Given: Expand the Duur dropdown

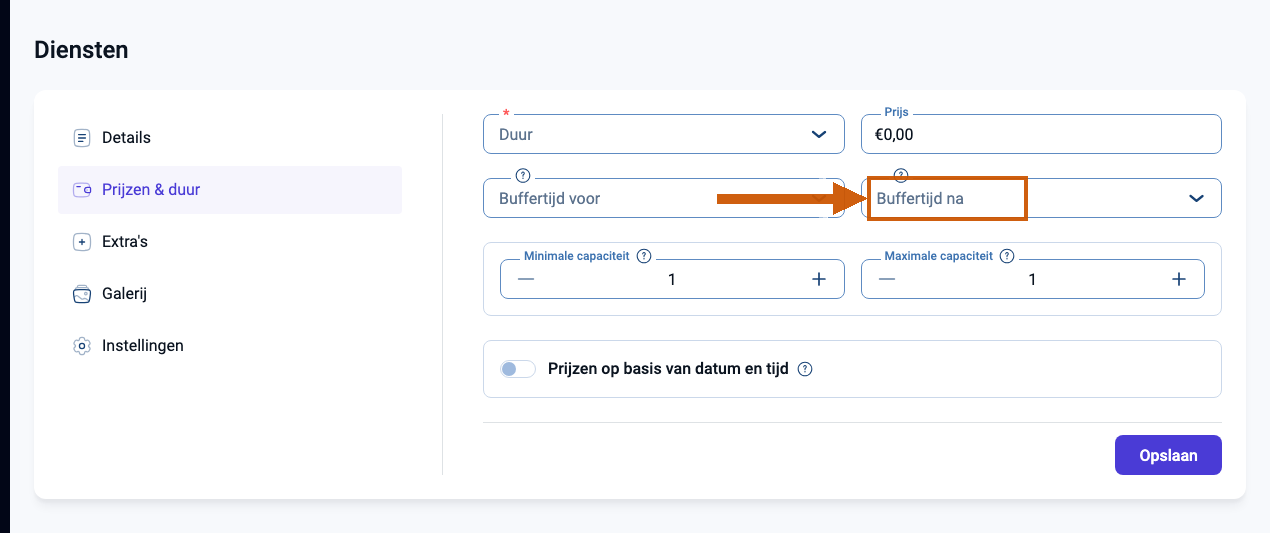Looking at the screenshot, I should (664, 134).
